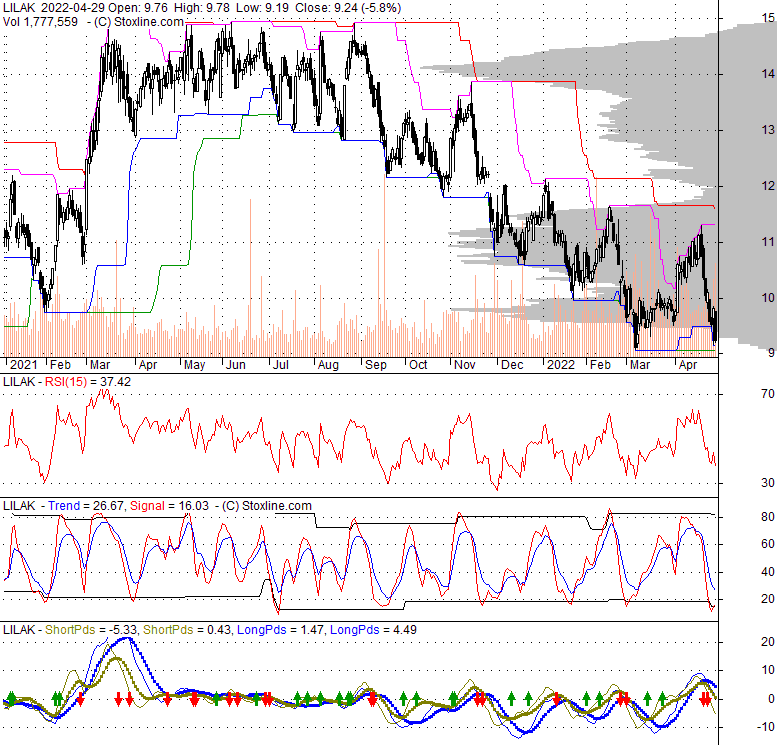
Task: Click the RSI value 37.42
Action: [115, 382]
